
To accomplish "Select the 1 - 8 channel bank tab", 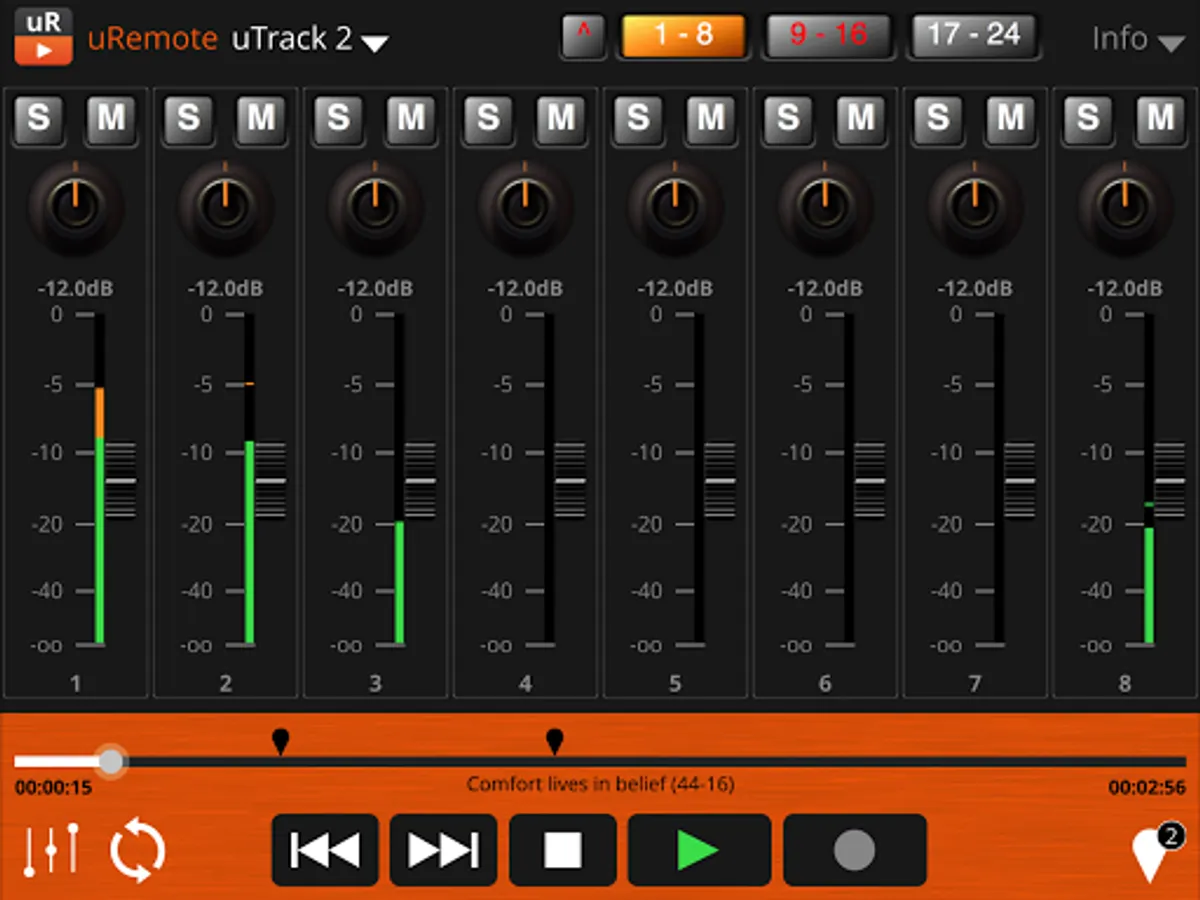I will (684, 36).
